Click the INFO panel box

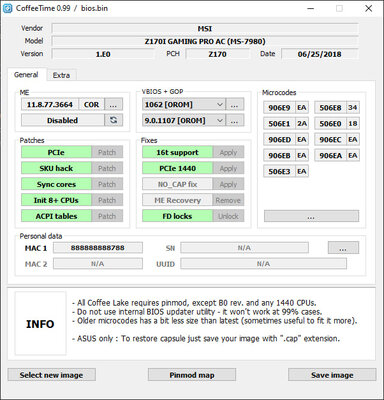click(x=40, y=324)
